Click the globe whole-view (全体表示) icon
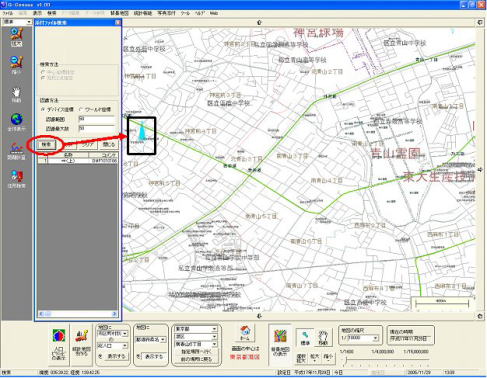This screenshot has height=378, width=487. (x=16, y=122)
